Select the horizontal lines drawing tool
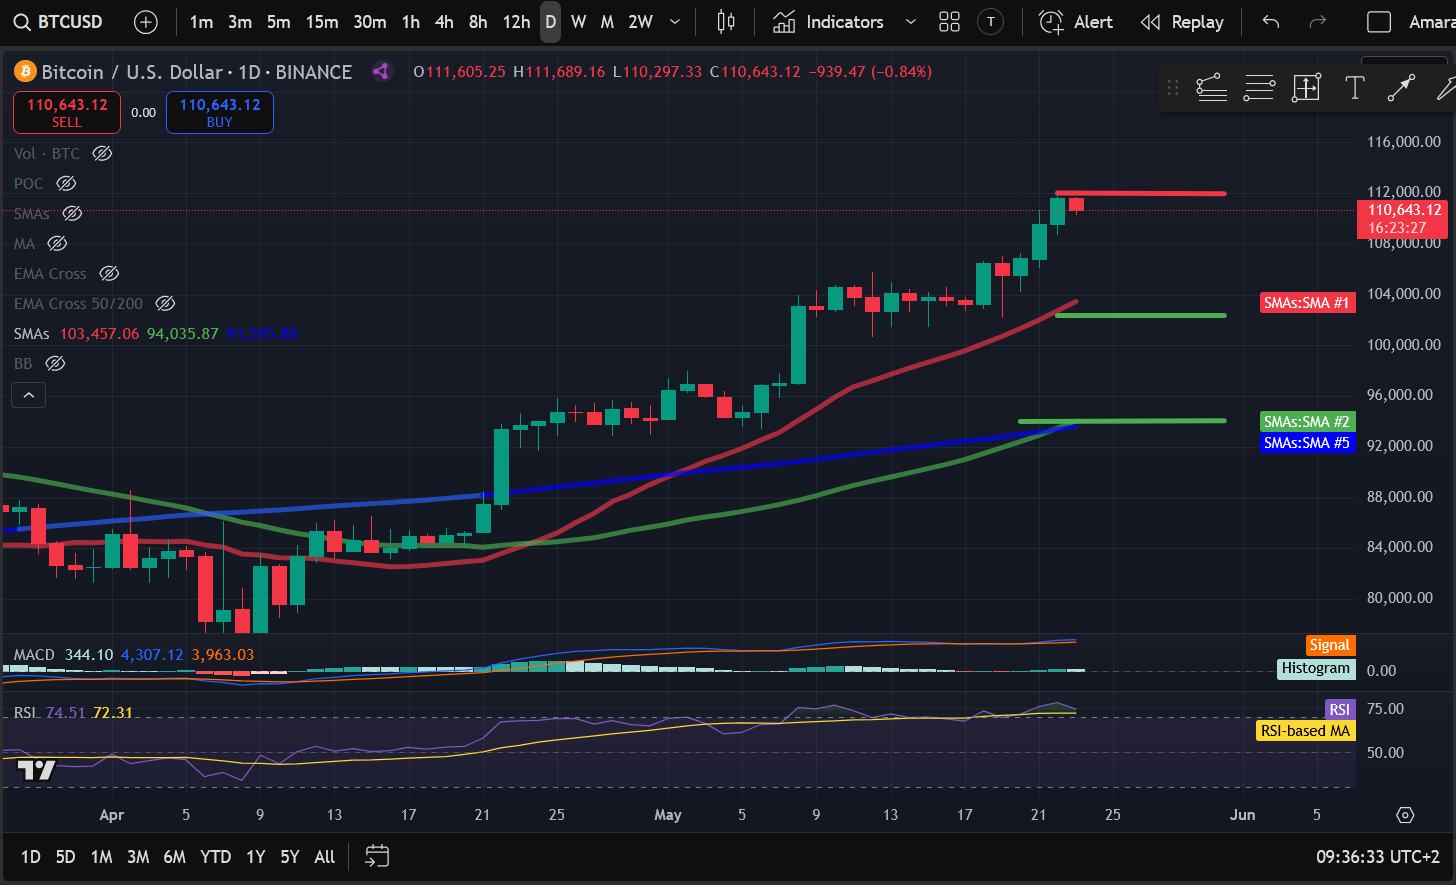This screenshot has height=885, width=1456. [x=1259, y=88]
